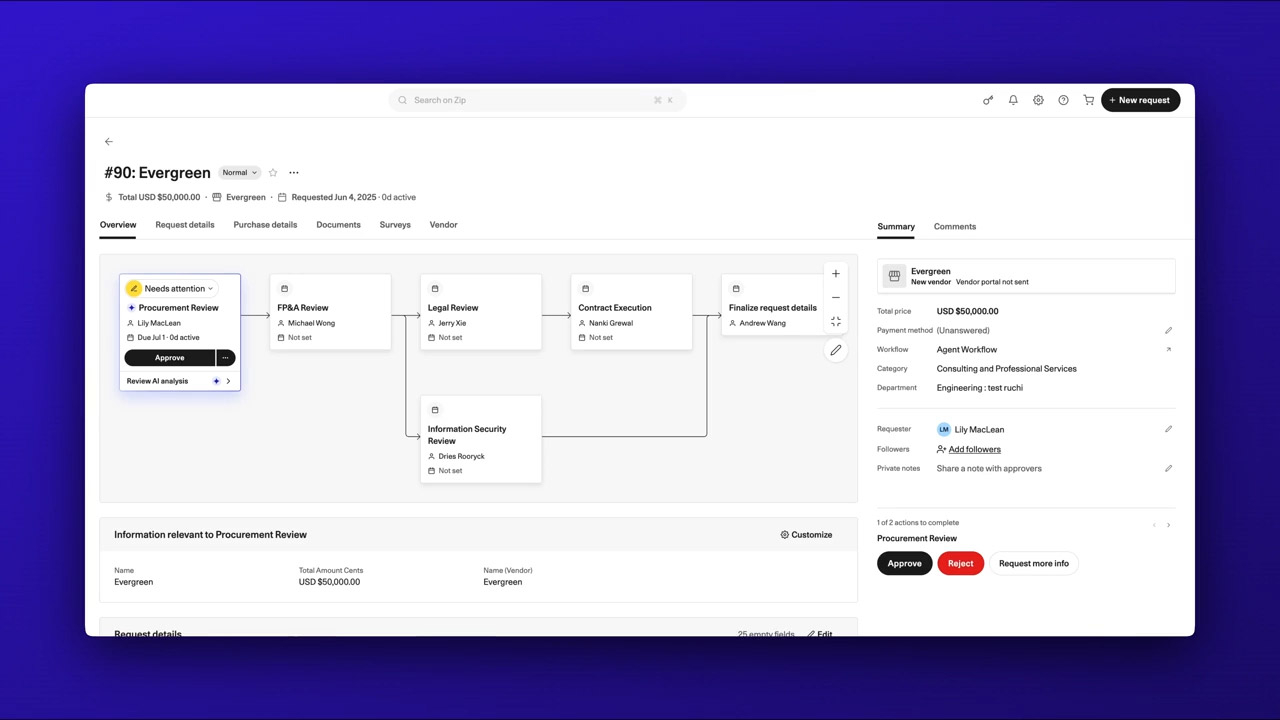Viewport: 1280px width, 720px height.
Task: Open the shopping cart icon
Action: pyautogui.click(x=1088, y=100)
